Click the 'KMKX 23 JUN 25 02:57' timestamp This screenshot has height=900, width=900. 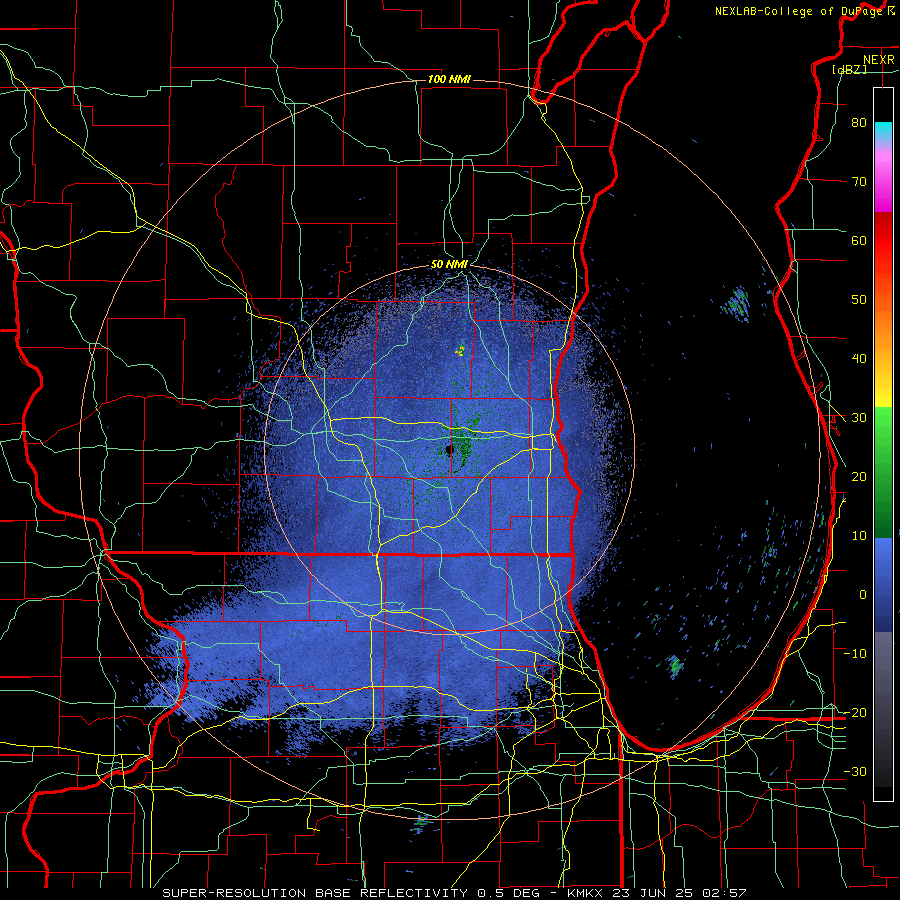point(657,893)
